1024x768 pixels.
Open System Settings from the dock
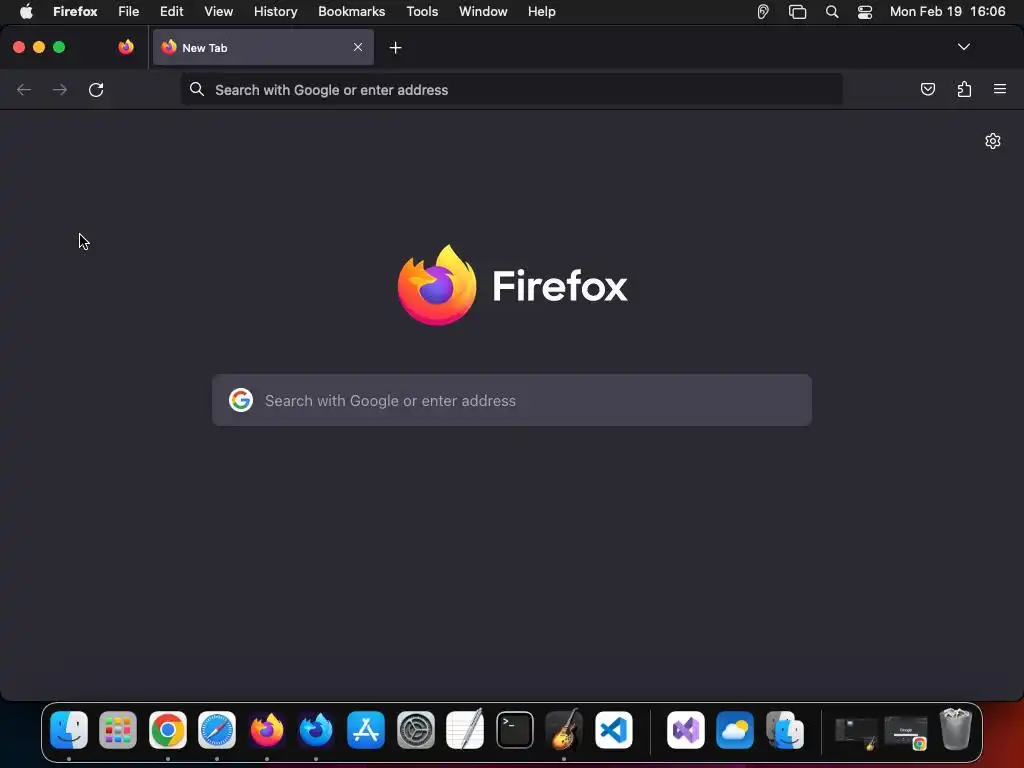click(415, 729)
